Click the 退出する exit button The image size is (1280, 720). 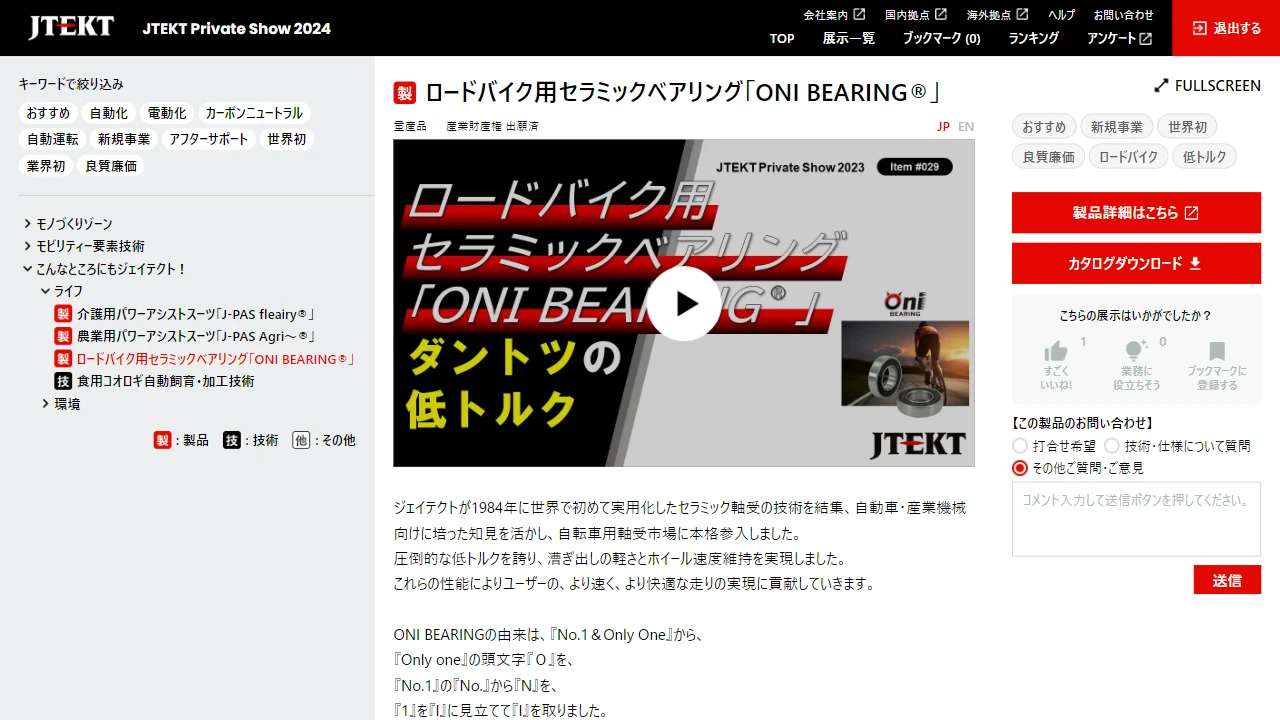click(1226, 28)
